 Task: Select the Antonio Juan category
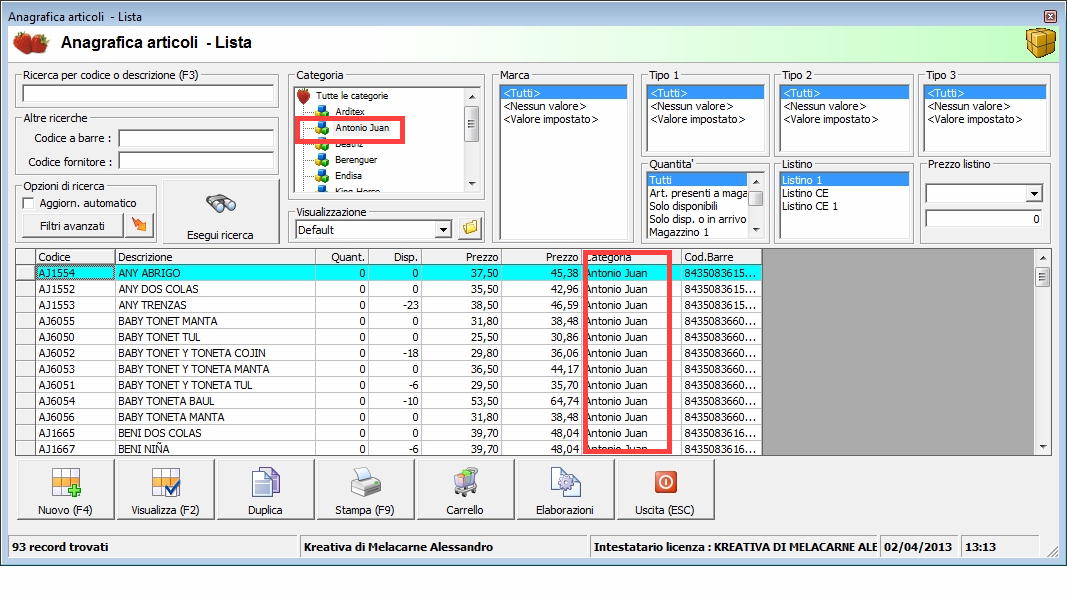click(x=362, y=128)
